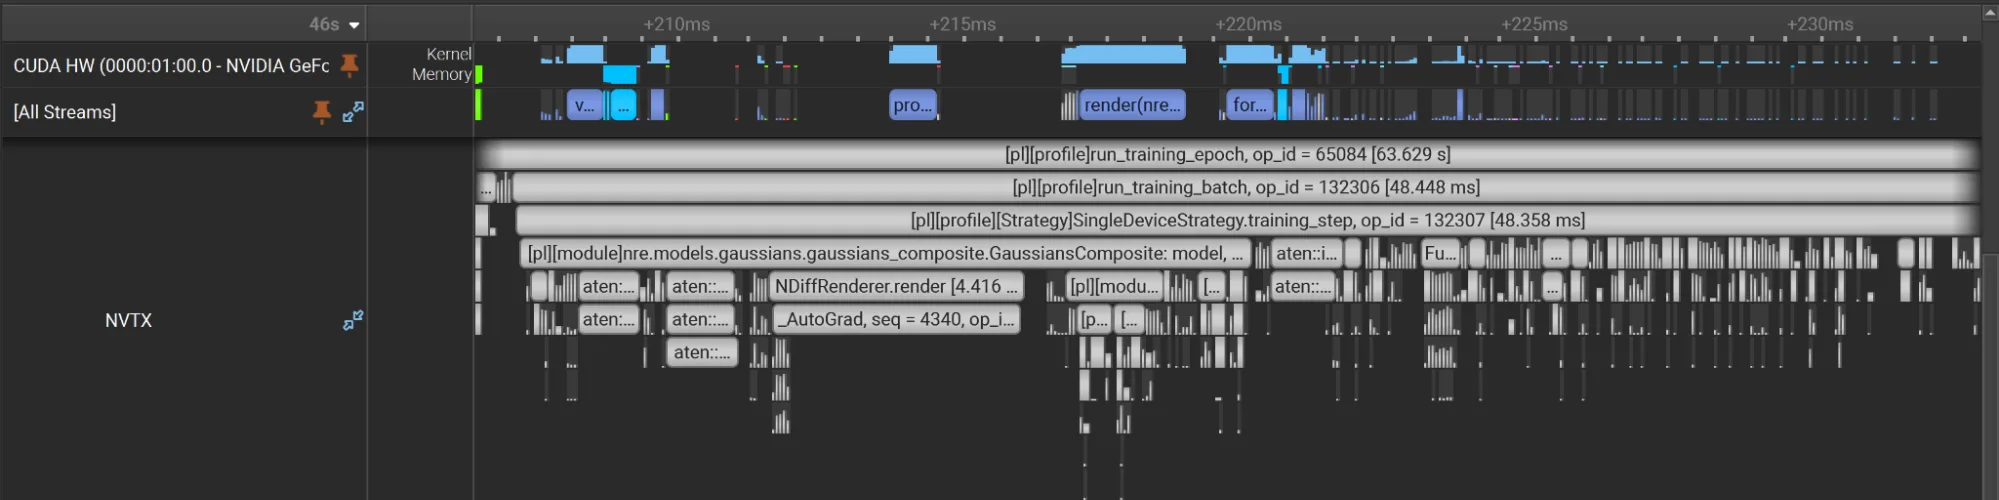This screenshot has height=500, width=1999.
Task: Select the [All Streams] row label
Action: 65,112
